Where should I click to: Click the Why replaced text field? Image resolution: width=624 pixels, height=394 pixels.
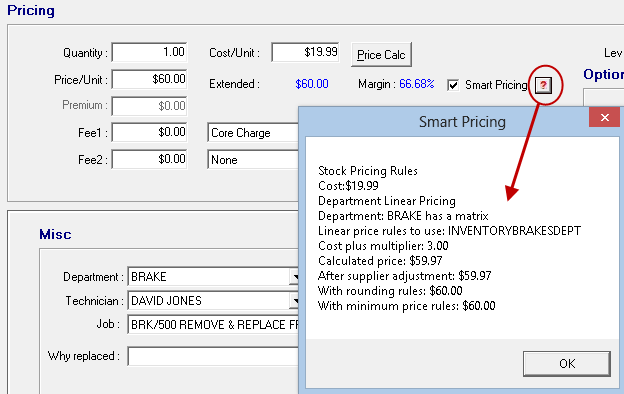213,356
